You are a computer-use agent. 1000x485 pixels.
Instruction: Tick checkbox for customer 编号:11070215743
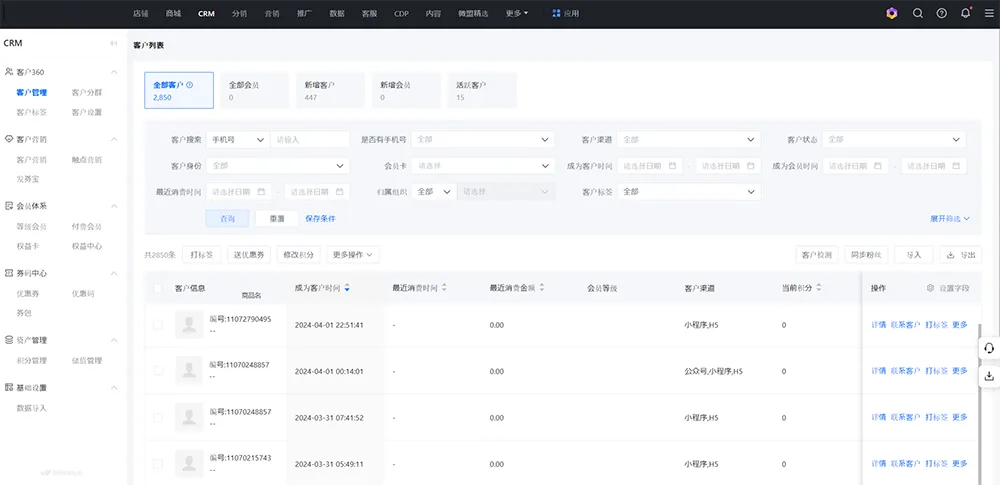click(x=158, y=464)
